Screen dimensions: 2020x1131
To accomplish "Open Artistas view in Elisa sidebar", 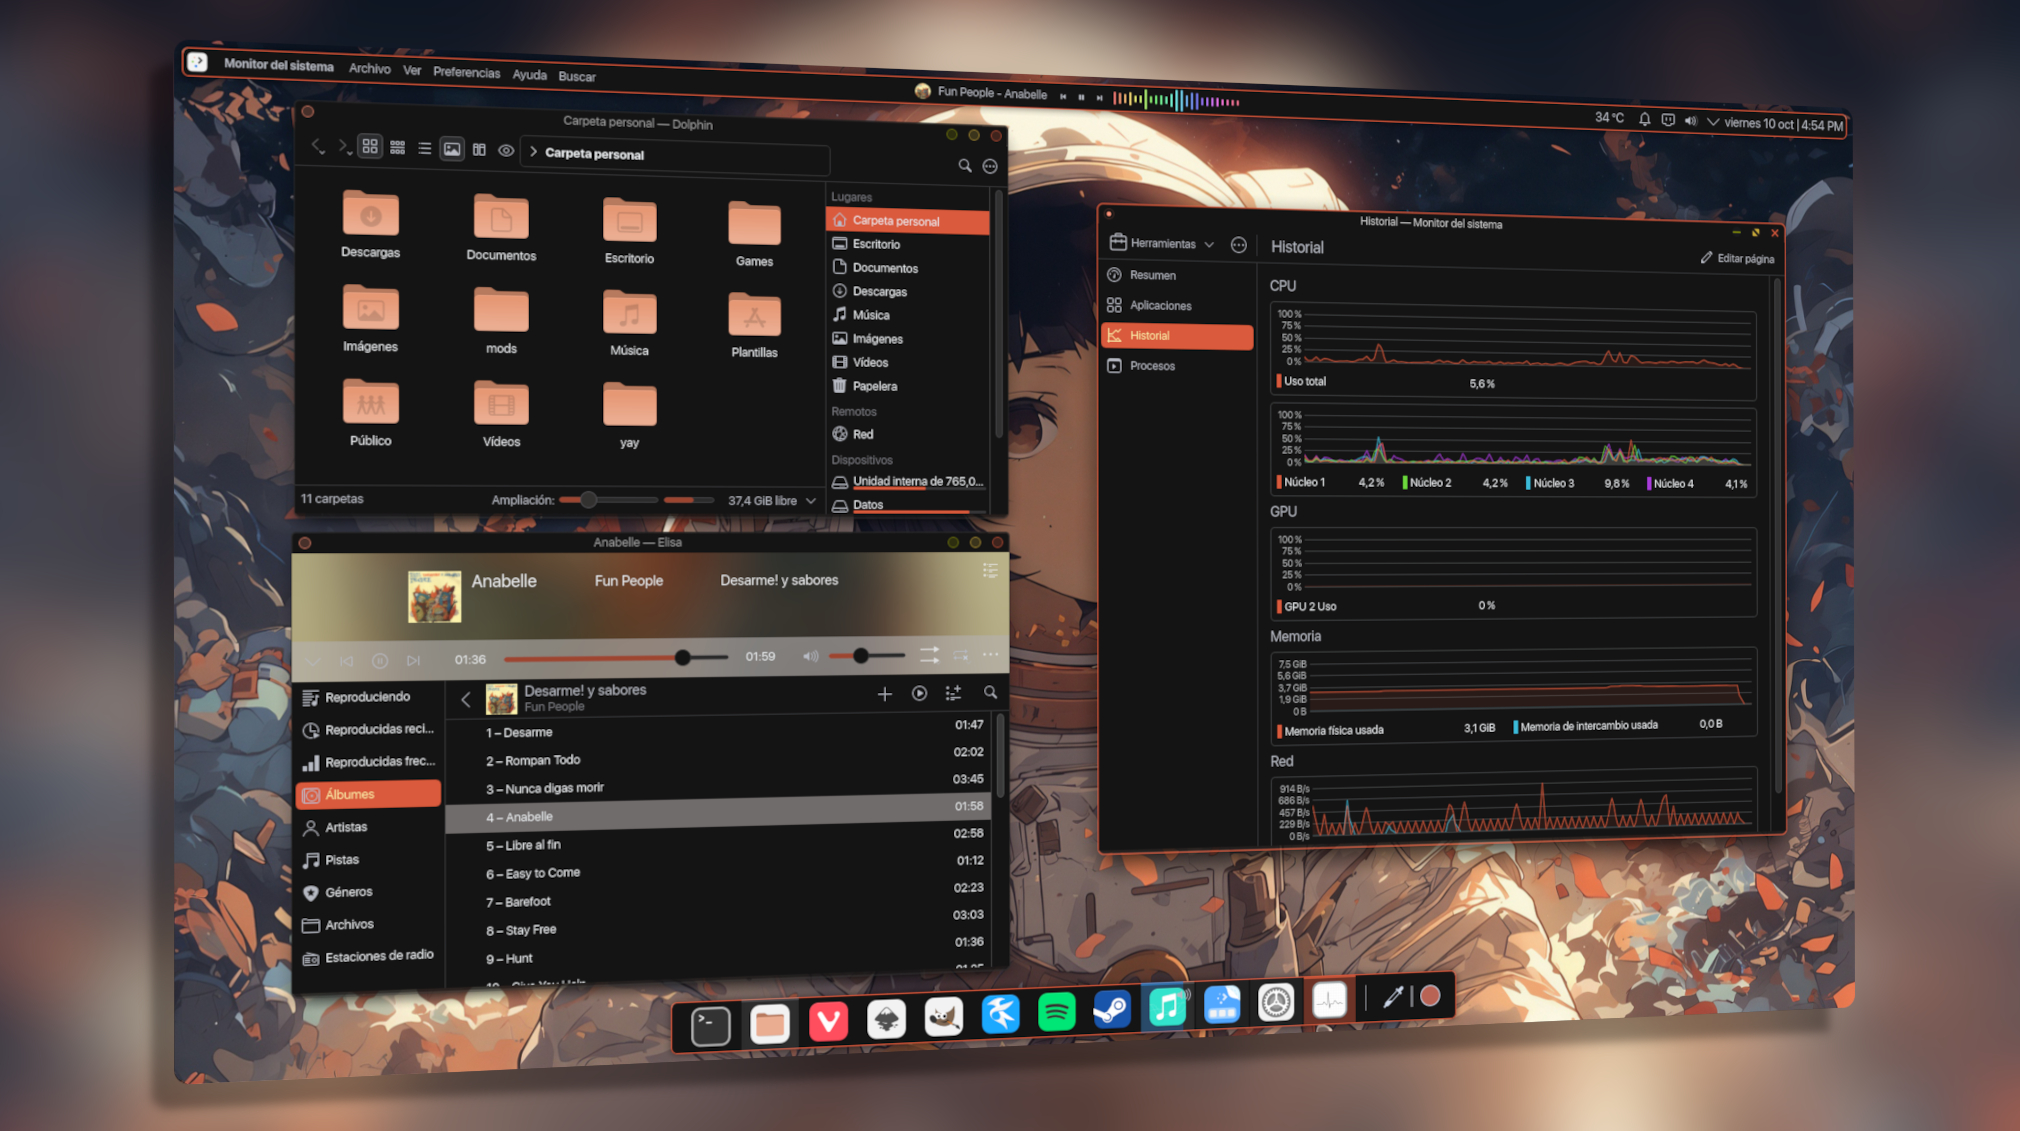I will coord(368,827).
